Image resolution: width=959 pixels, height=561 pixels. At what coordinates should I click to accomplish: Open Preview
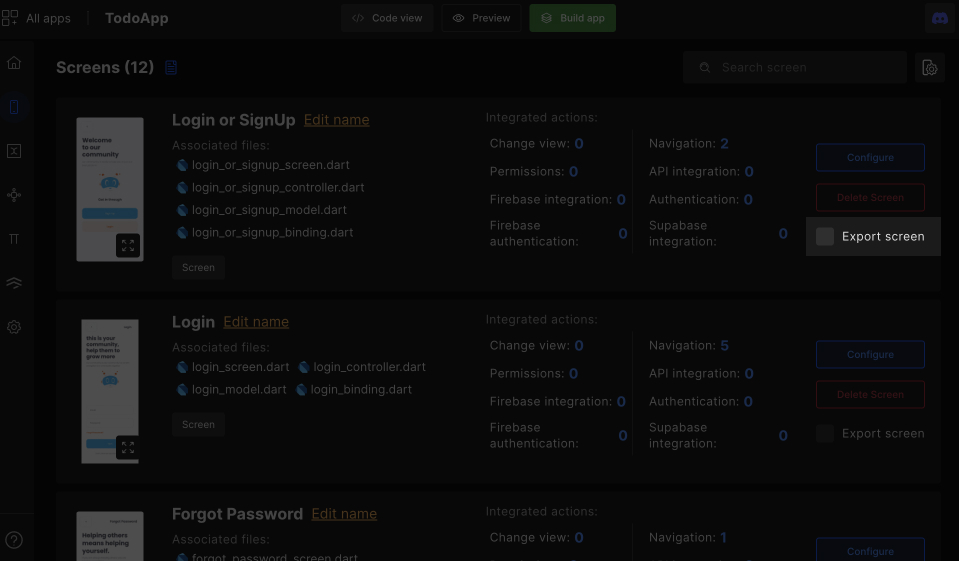point(481,18)
